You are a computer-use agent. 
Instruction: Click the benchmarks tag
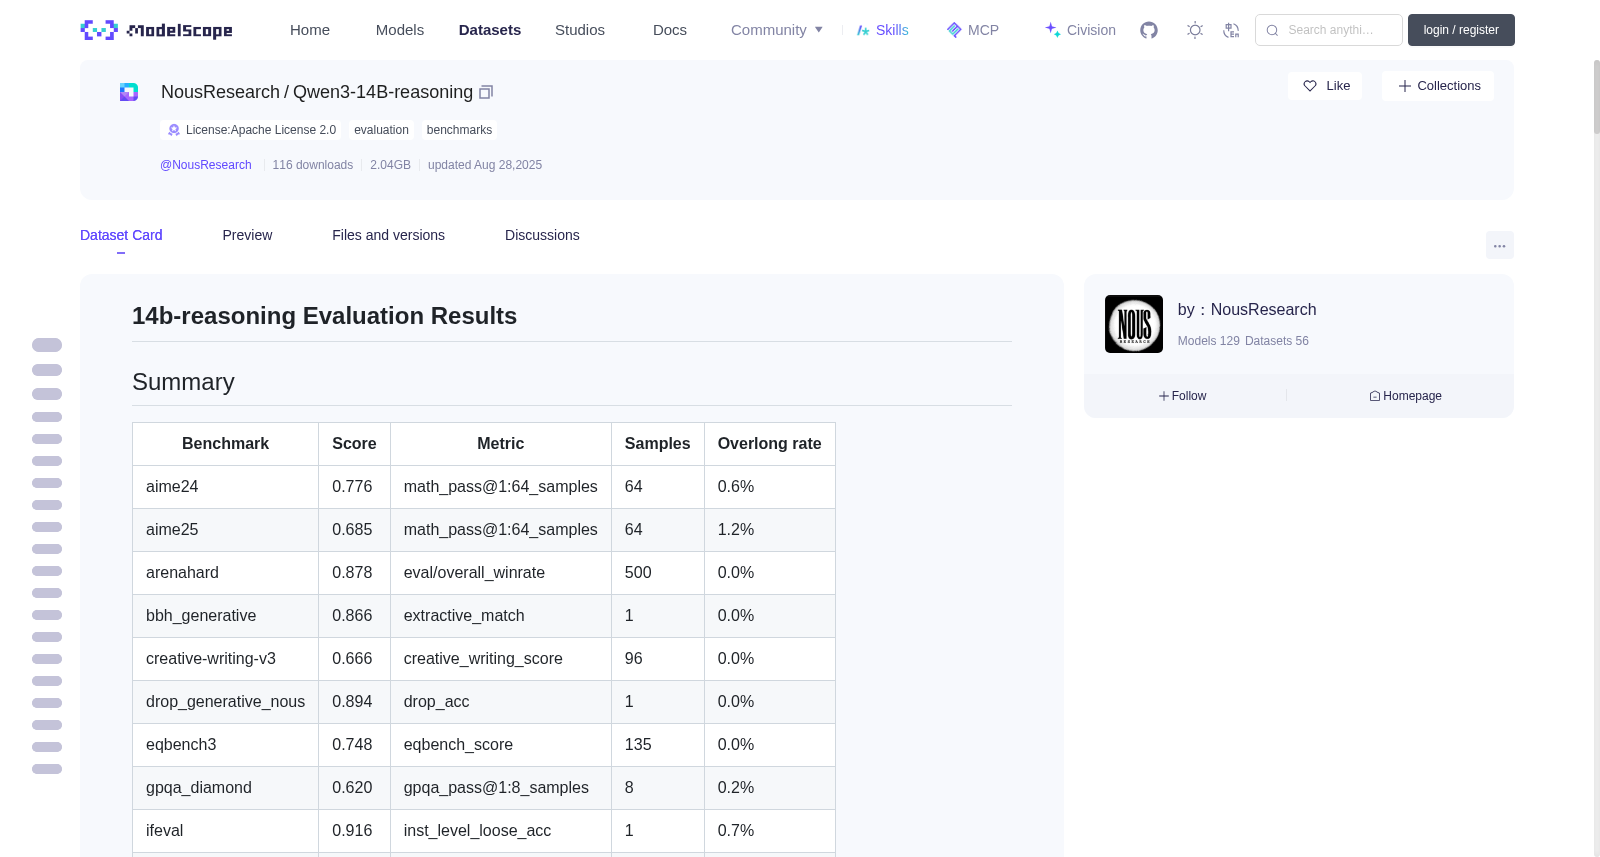[x=459, y=130]
